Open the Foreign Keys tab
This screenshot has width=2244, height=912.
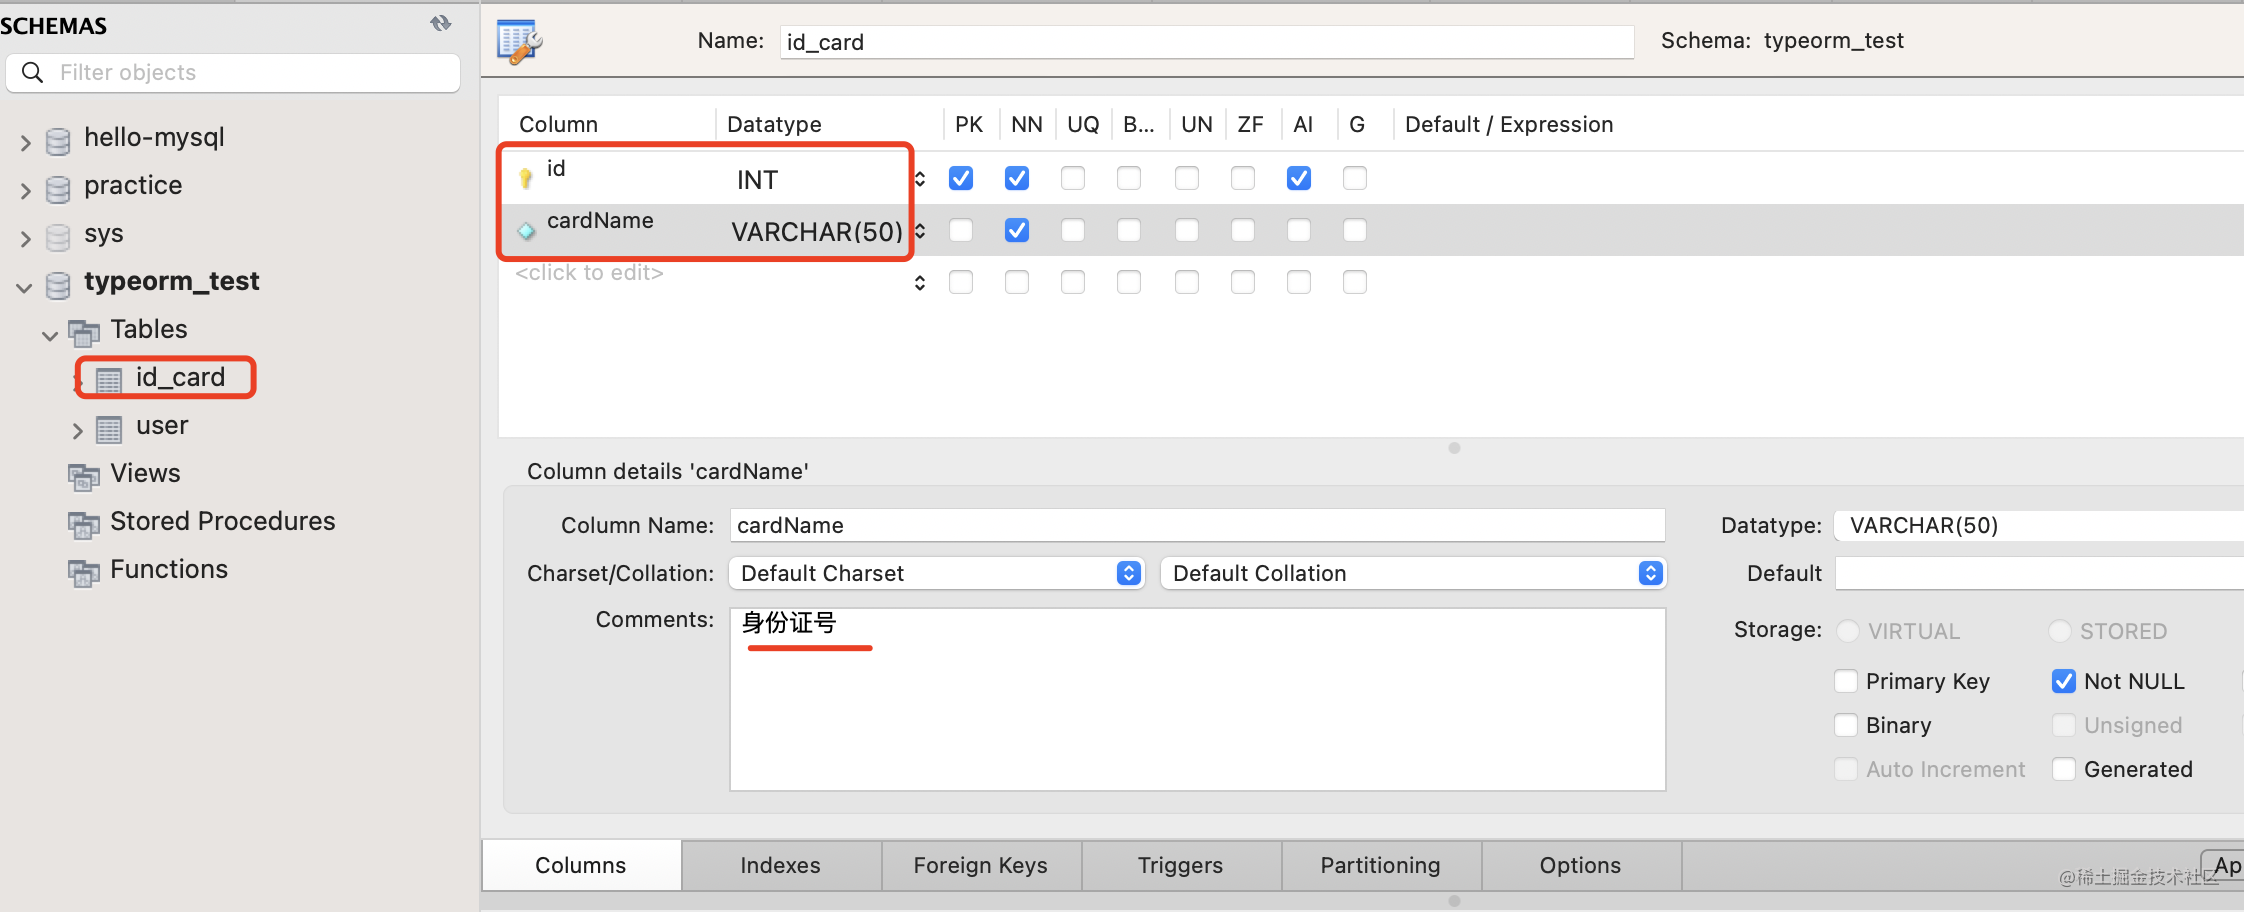click(980, 865)
